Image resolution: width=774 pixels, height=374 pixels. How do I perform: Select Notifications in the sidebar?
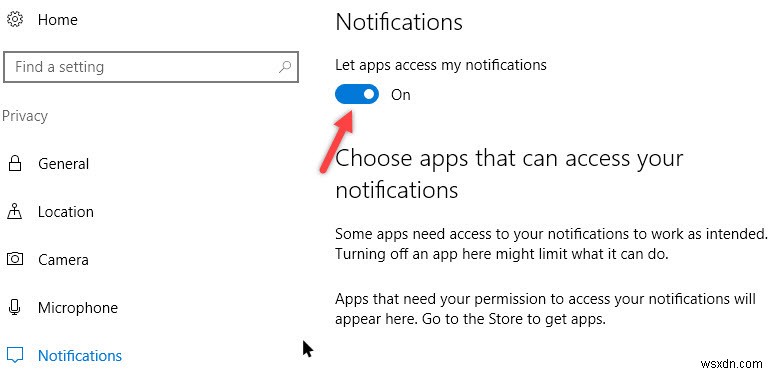point(80,355)
